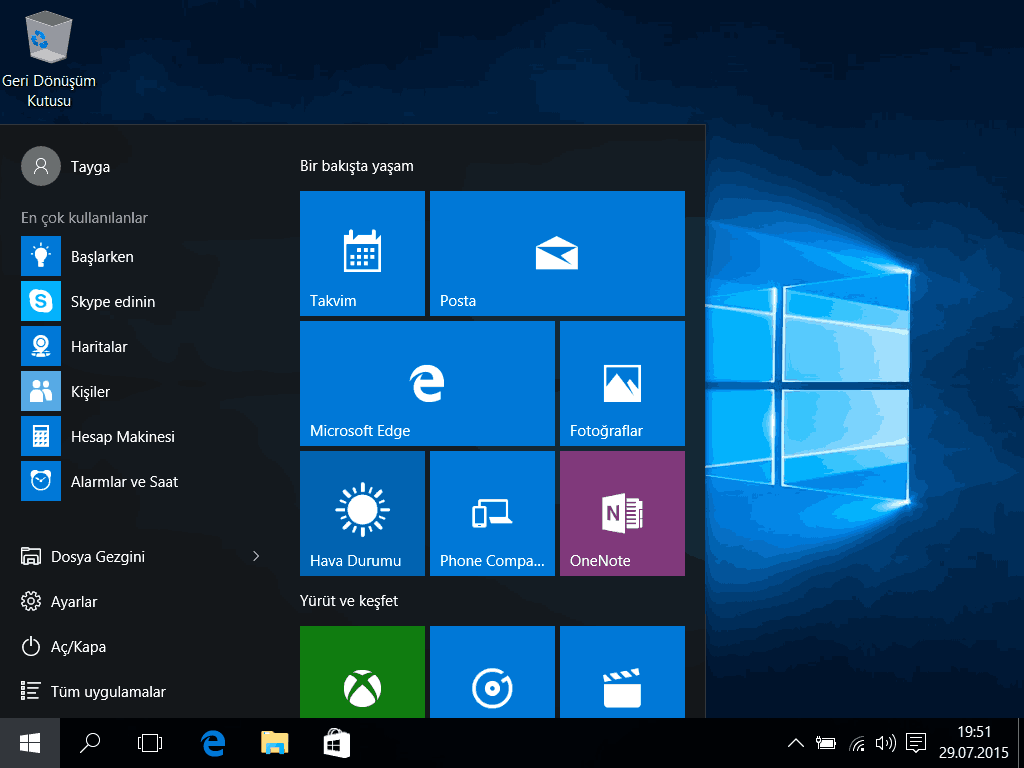Screen dimensions: 1024x768
Task: Expand the Dosya Gezgini chevron arrow
Action: 256,556
